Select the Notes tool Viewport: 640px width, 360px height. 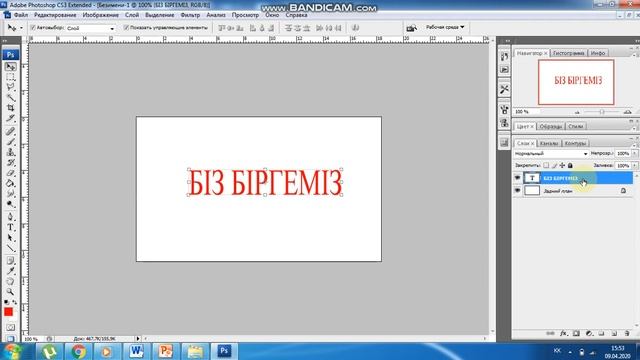pyautogui.click(x=11, y=261)
